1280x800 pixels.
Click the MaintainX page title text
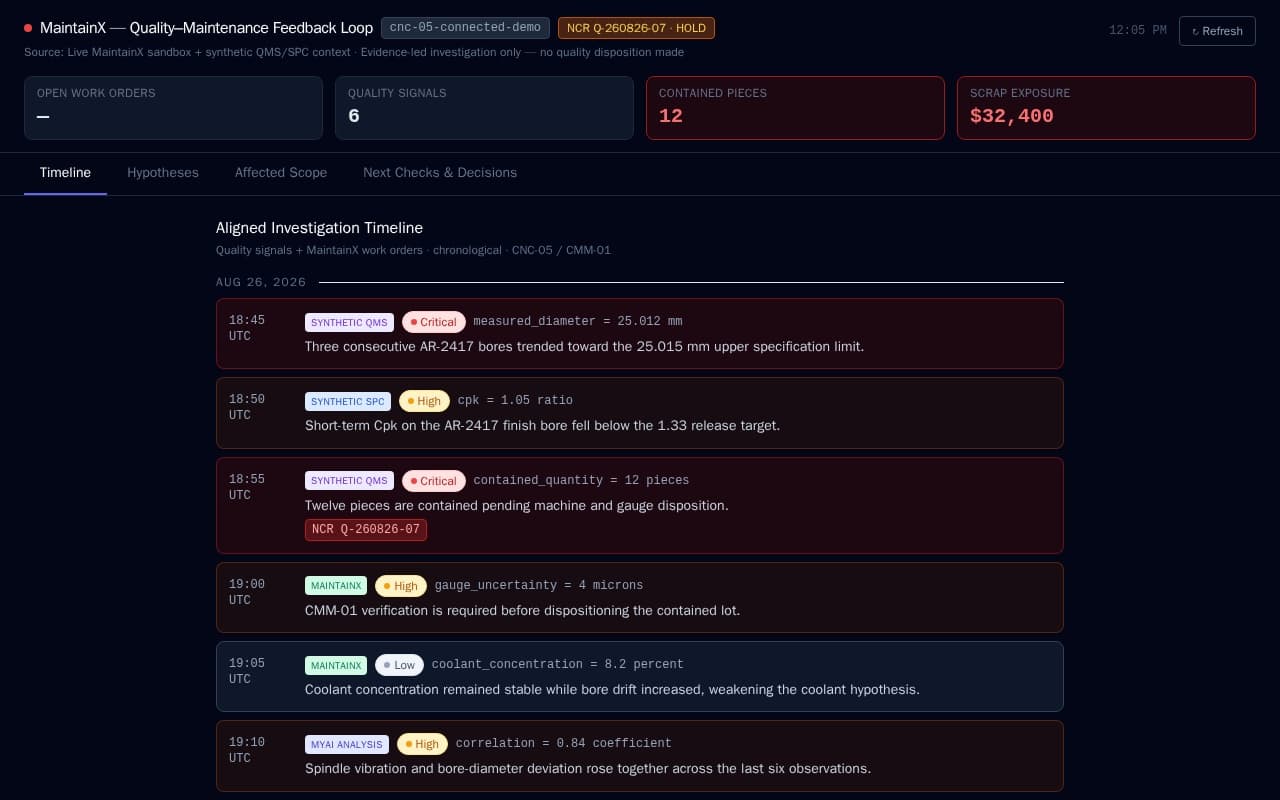[x=206, y=28]
